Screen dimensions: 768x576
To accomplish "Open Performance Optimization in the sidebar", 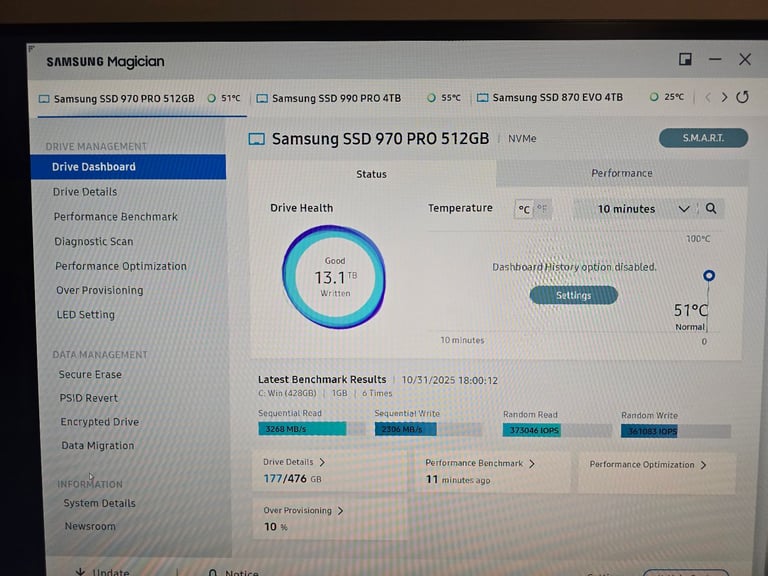I will click(121, 266).
